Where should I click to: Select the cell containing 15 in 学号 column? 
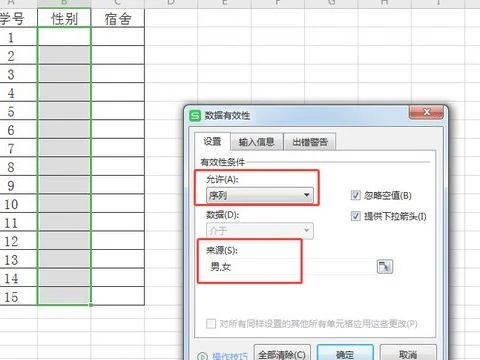tap(18, 296)
